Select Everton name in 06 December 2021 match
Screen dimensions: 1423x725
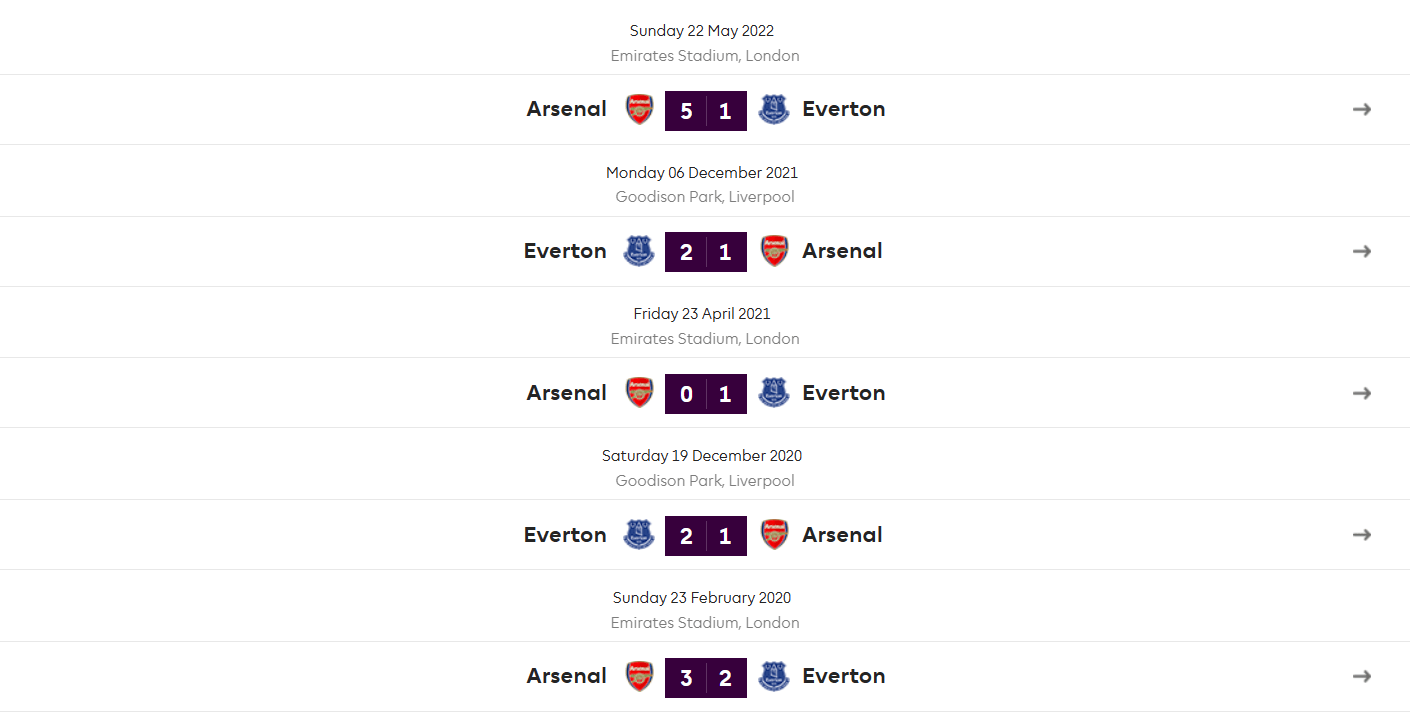coord(565,251)
